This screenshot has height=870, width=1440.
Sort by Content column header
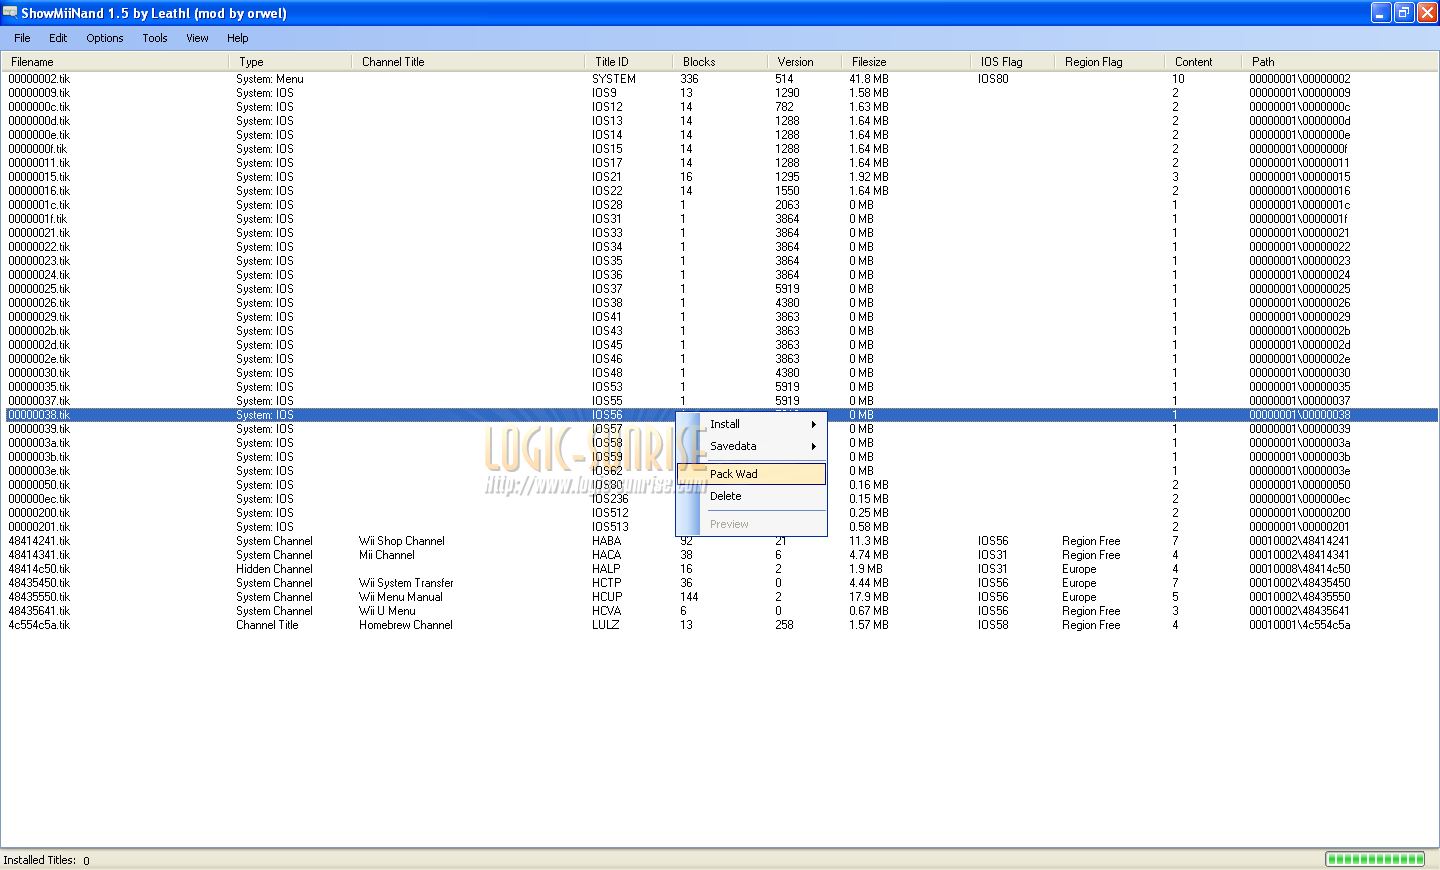[1202, 62]
